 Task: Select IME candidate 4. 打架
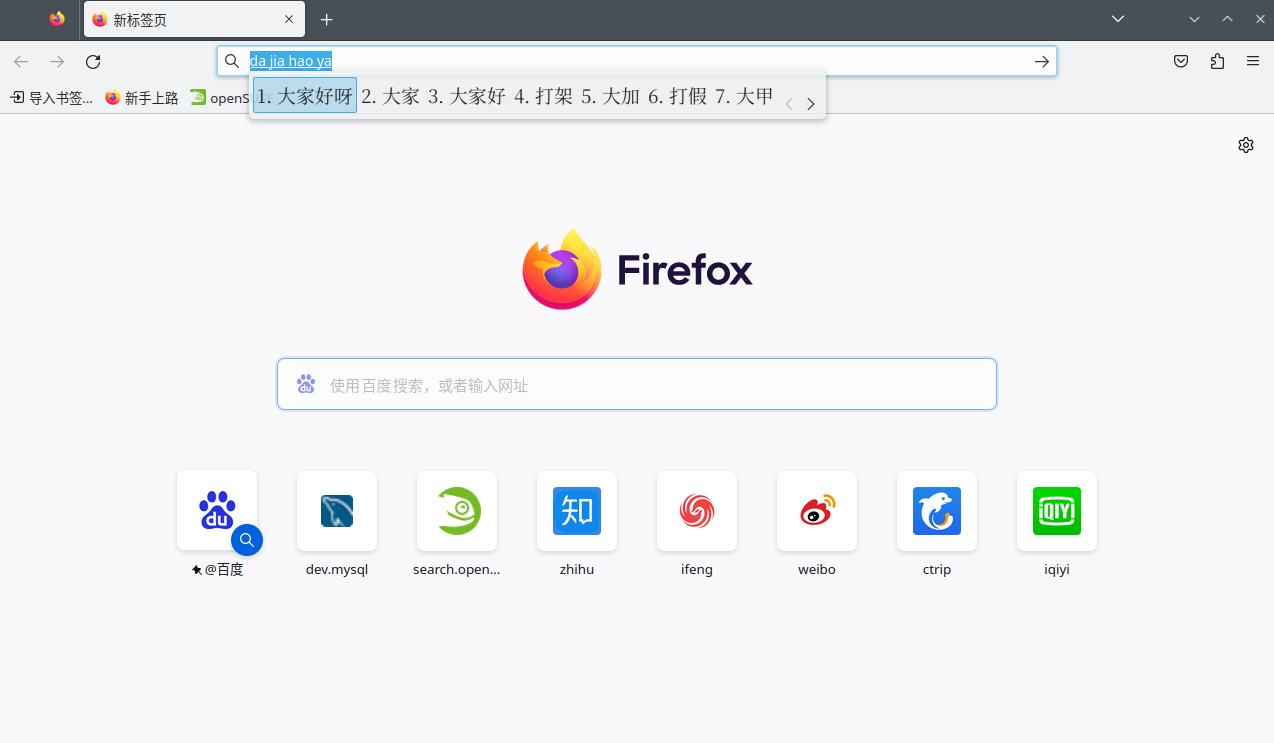tap(544, 96)
